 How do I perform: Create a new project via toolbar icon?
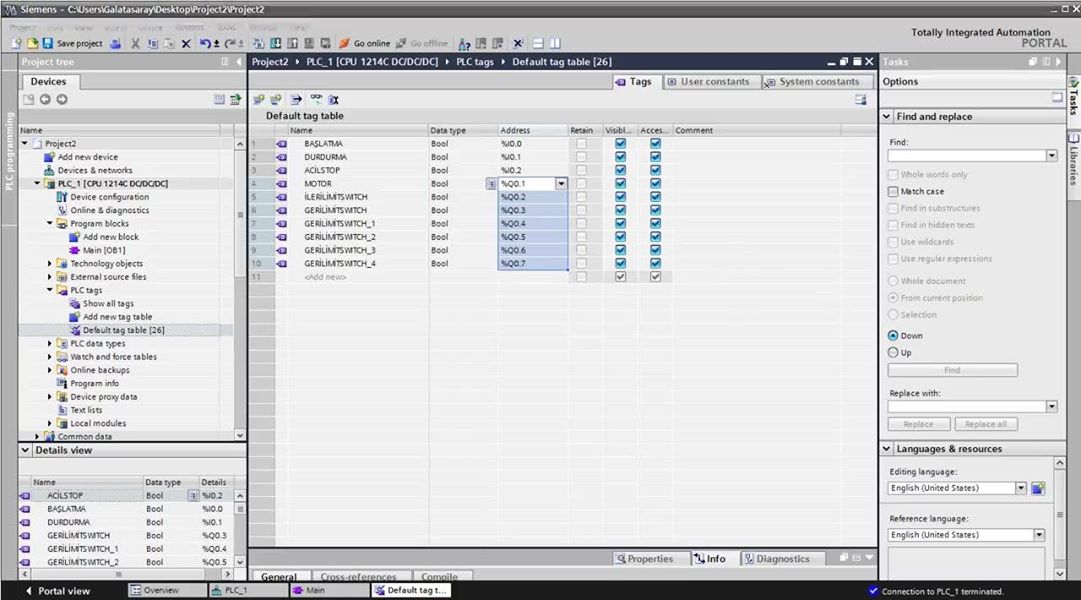click(17, 43)
